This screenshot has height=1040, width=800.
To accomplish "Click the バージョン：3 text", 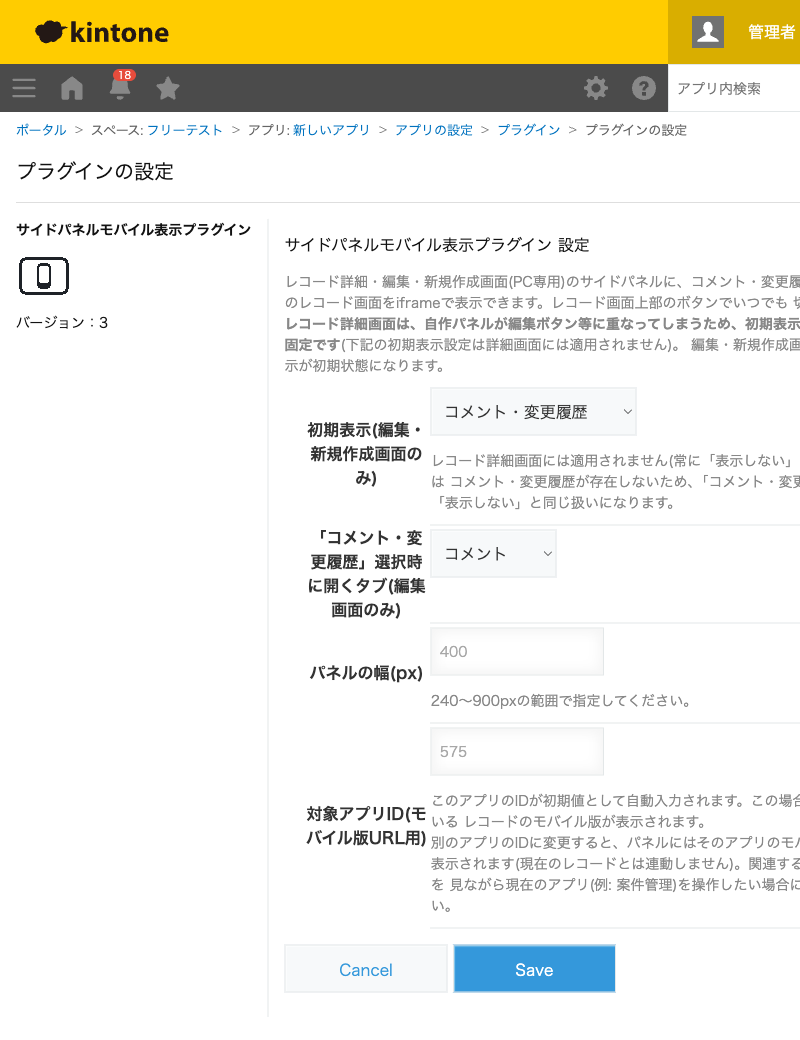I will (62, 322).
